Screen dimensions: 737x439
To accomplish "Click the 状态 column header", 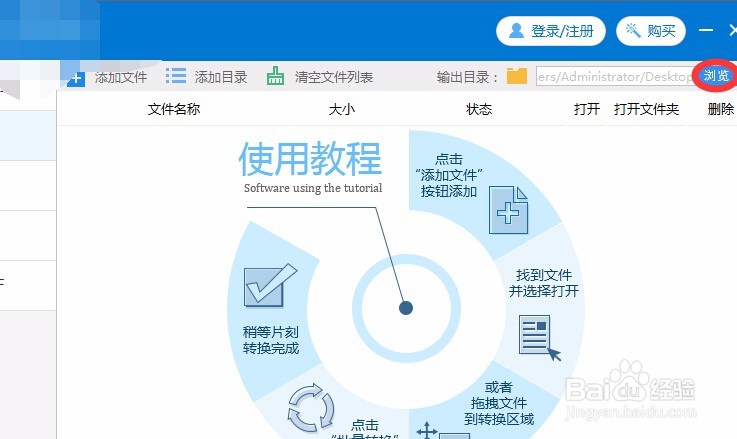I will (x=479, y=109).
